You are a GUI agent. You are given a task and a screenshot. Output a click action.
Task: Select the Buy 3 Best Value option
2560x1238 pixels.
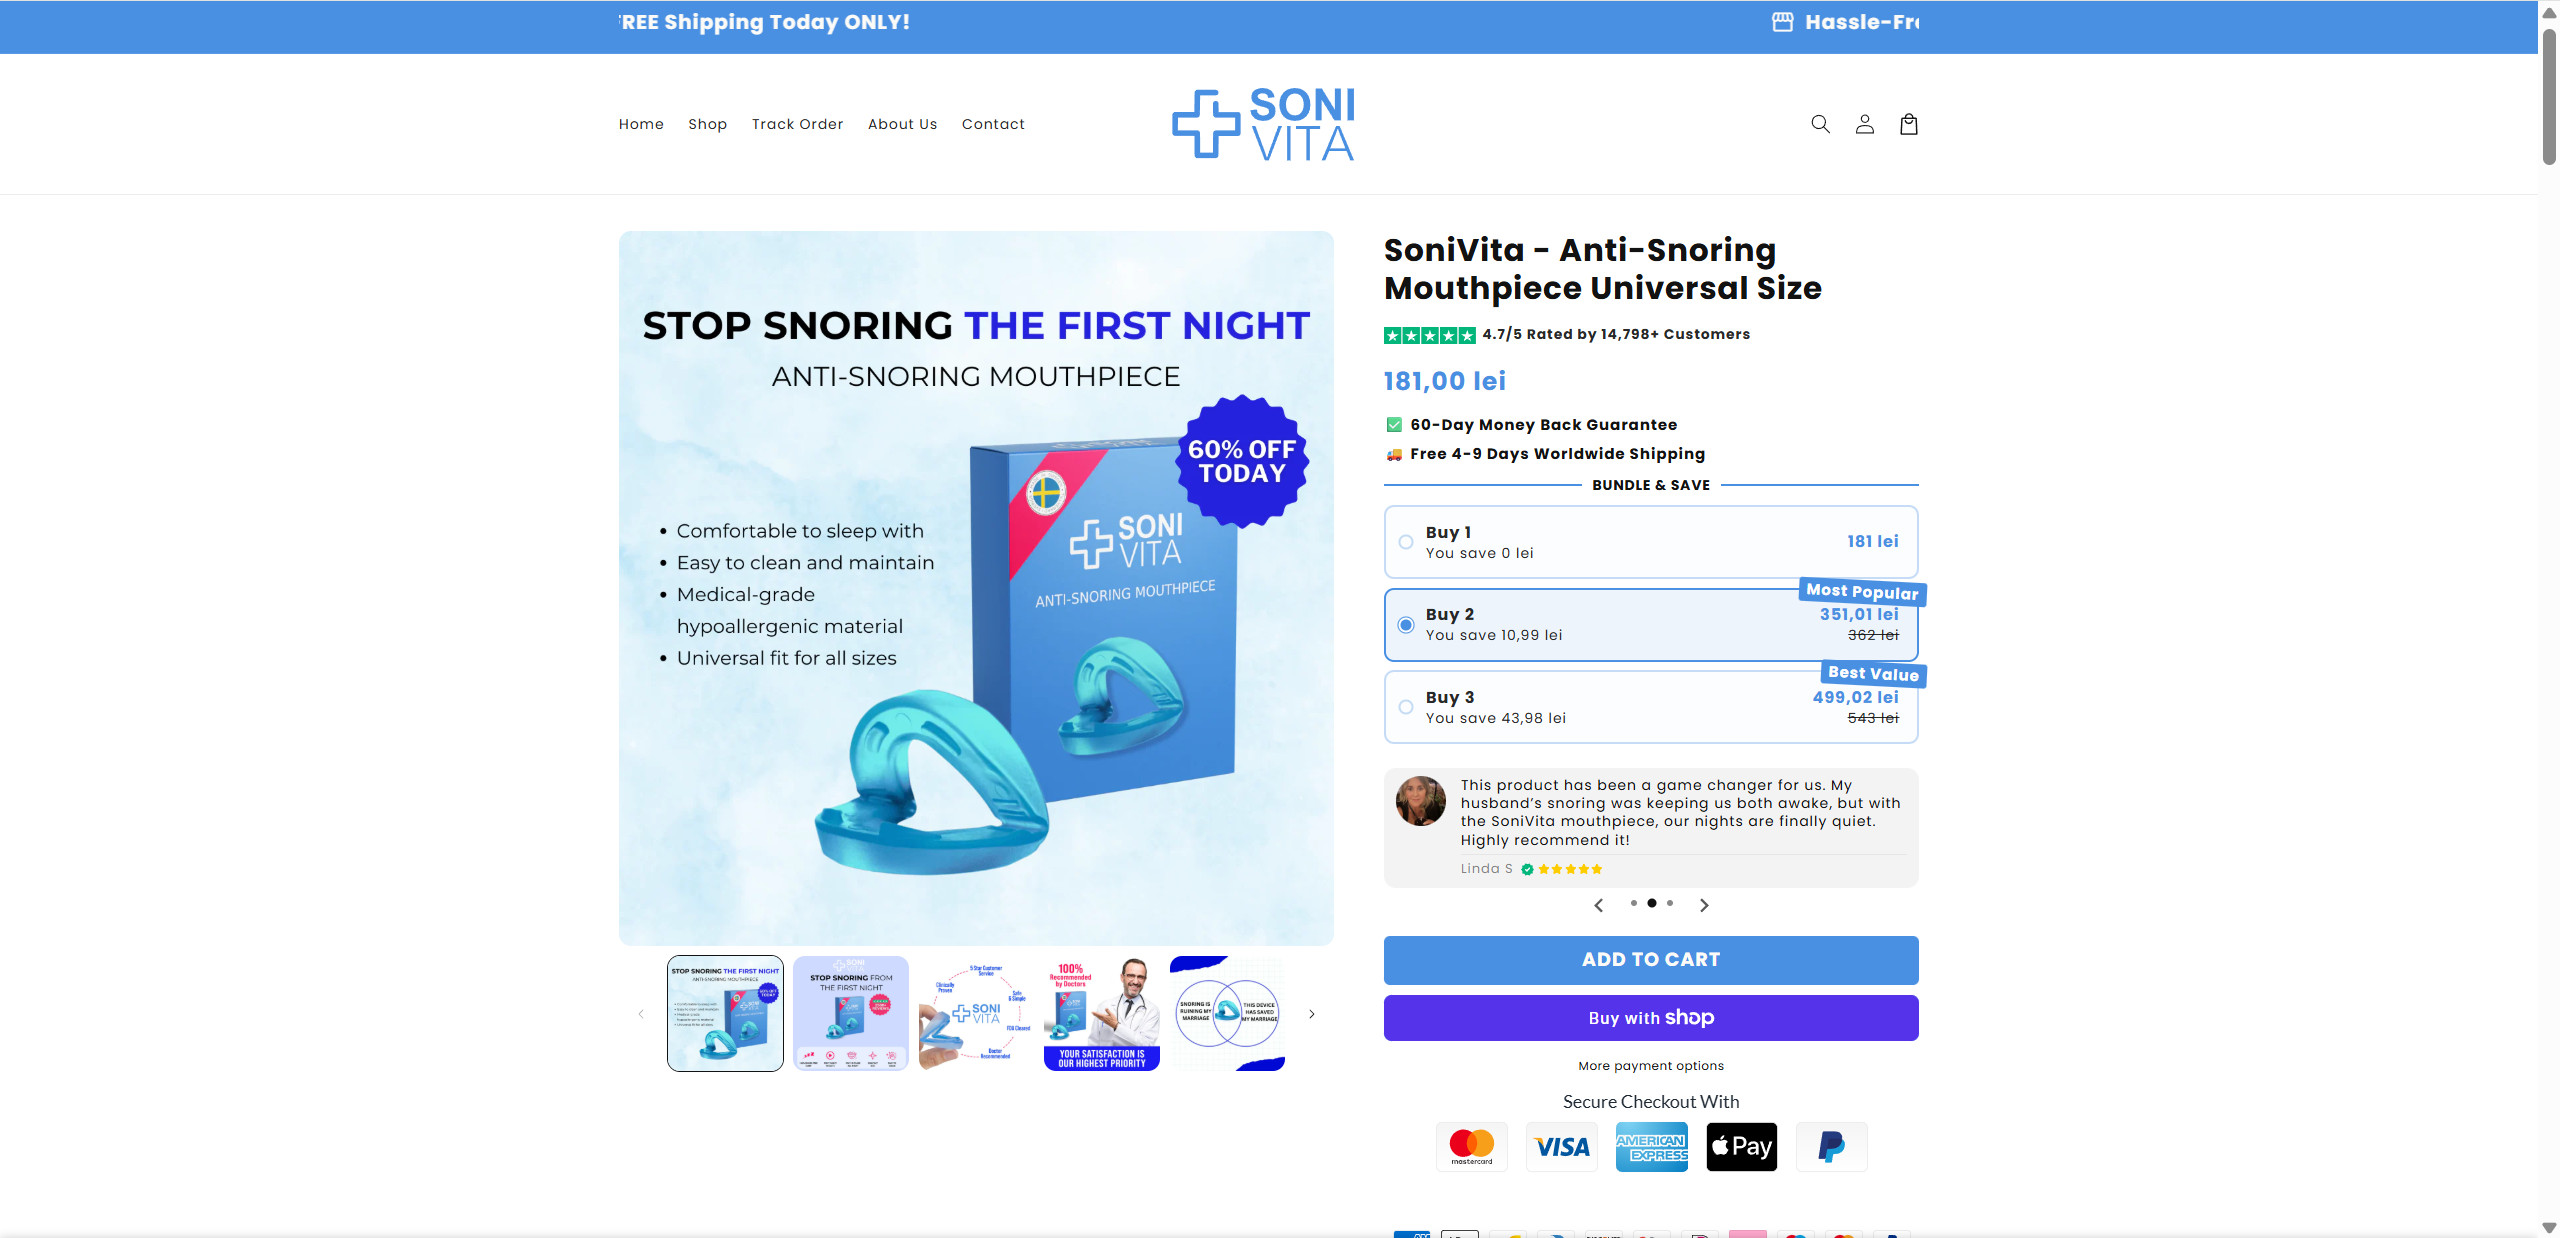click(x=1651, y=707)
